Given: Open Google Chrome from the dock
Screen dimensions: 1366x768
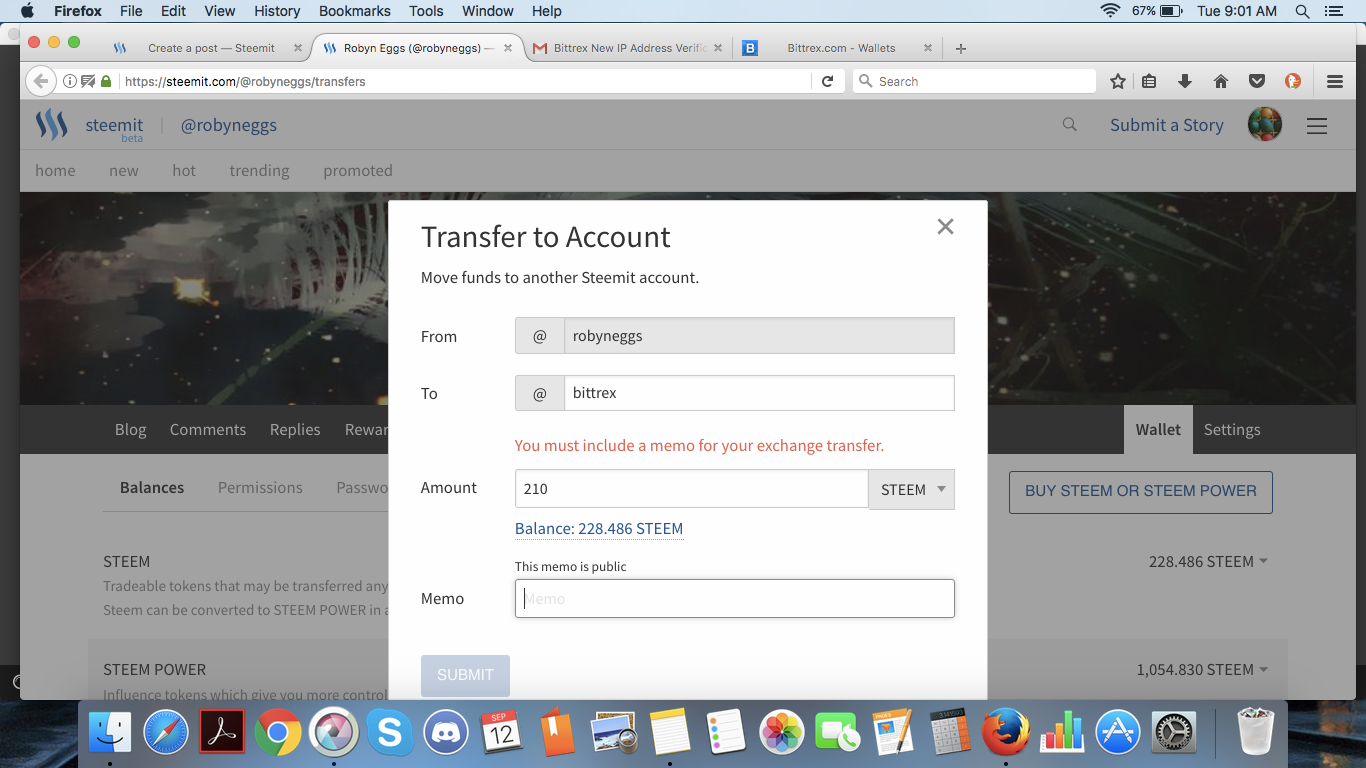Looking at the screenshot, I should (x=278, y=734).
